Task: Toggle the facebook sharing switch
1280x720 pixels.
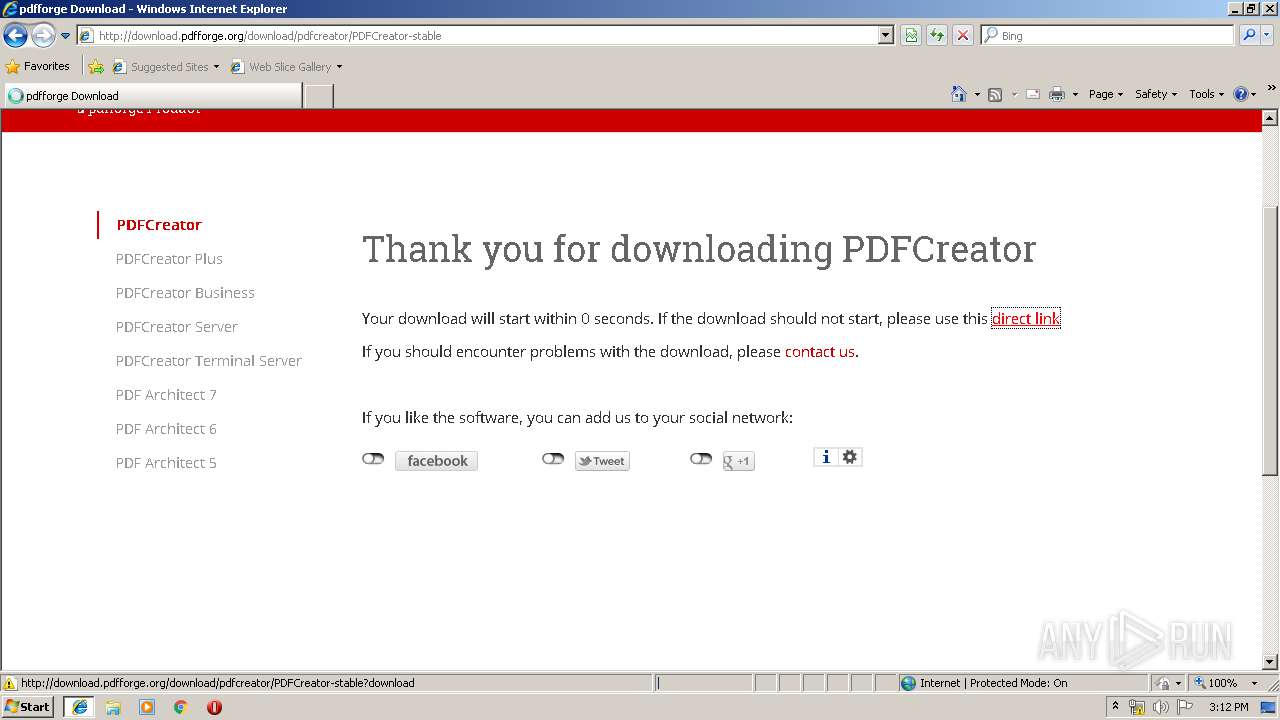Action: point(373,459)
